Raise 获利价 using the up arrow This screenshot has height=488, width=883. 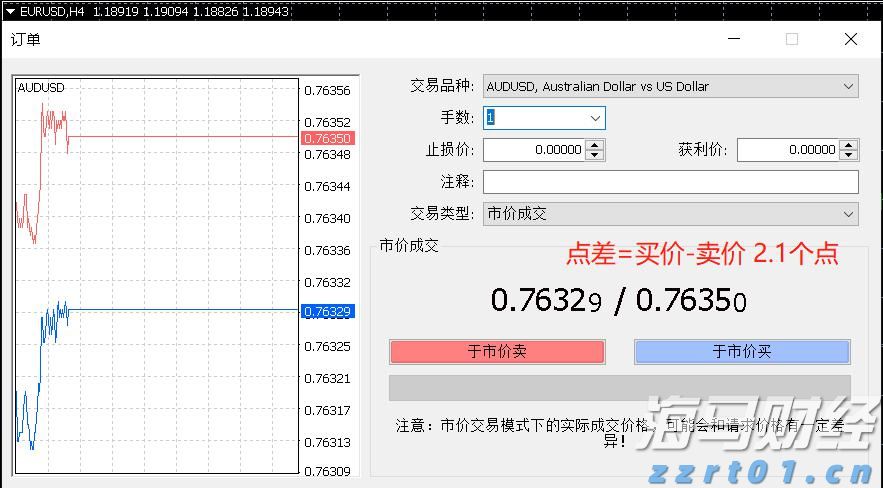tap(849, 145)
